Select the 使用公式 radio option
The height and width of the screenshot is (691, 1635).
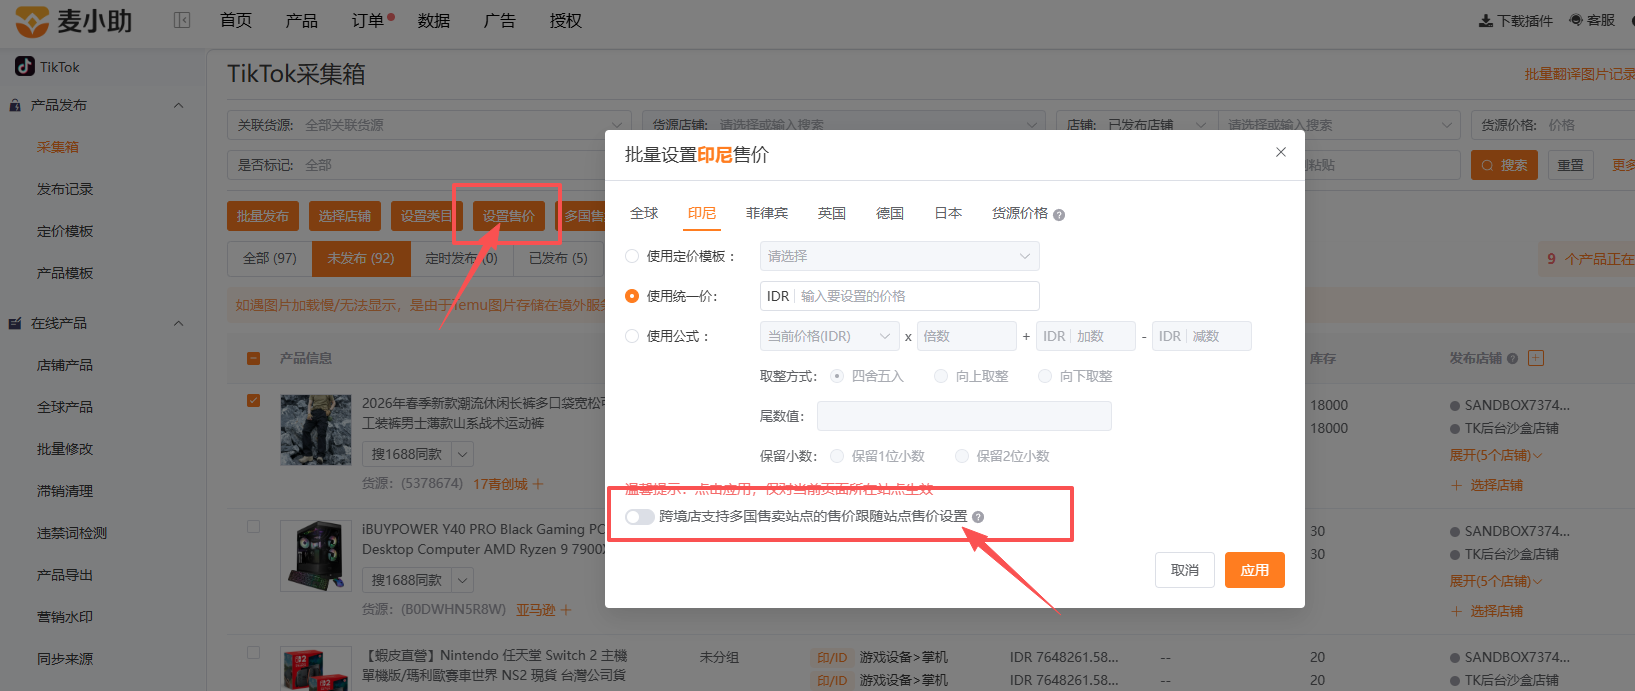click(x=632, y=336)
